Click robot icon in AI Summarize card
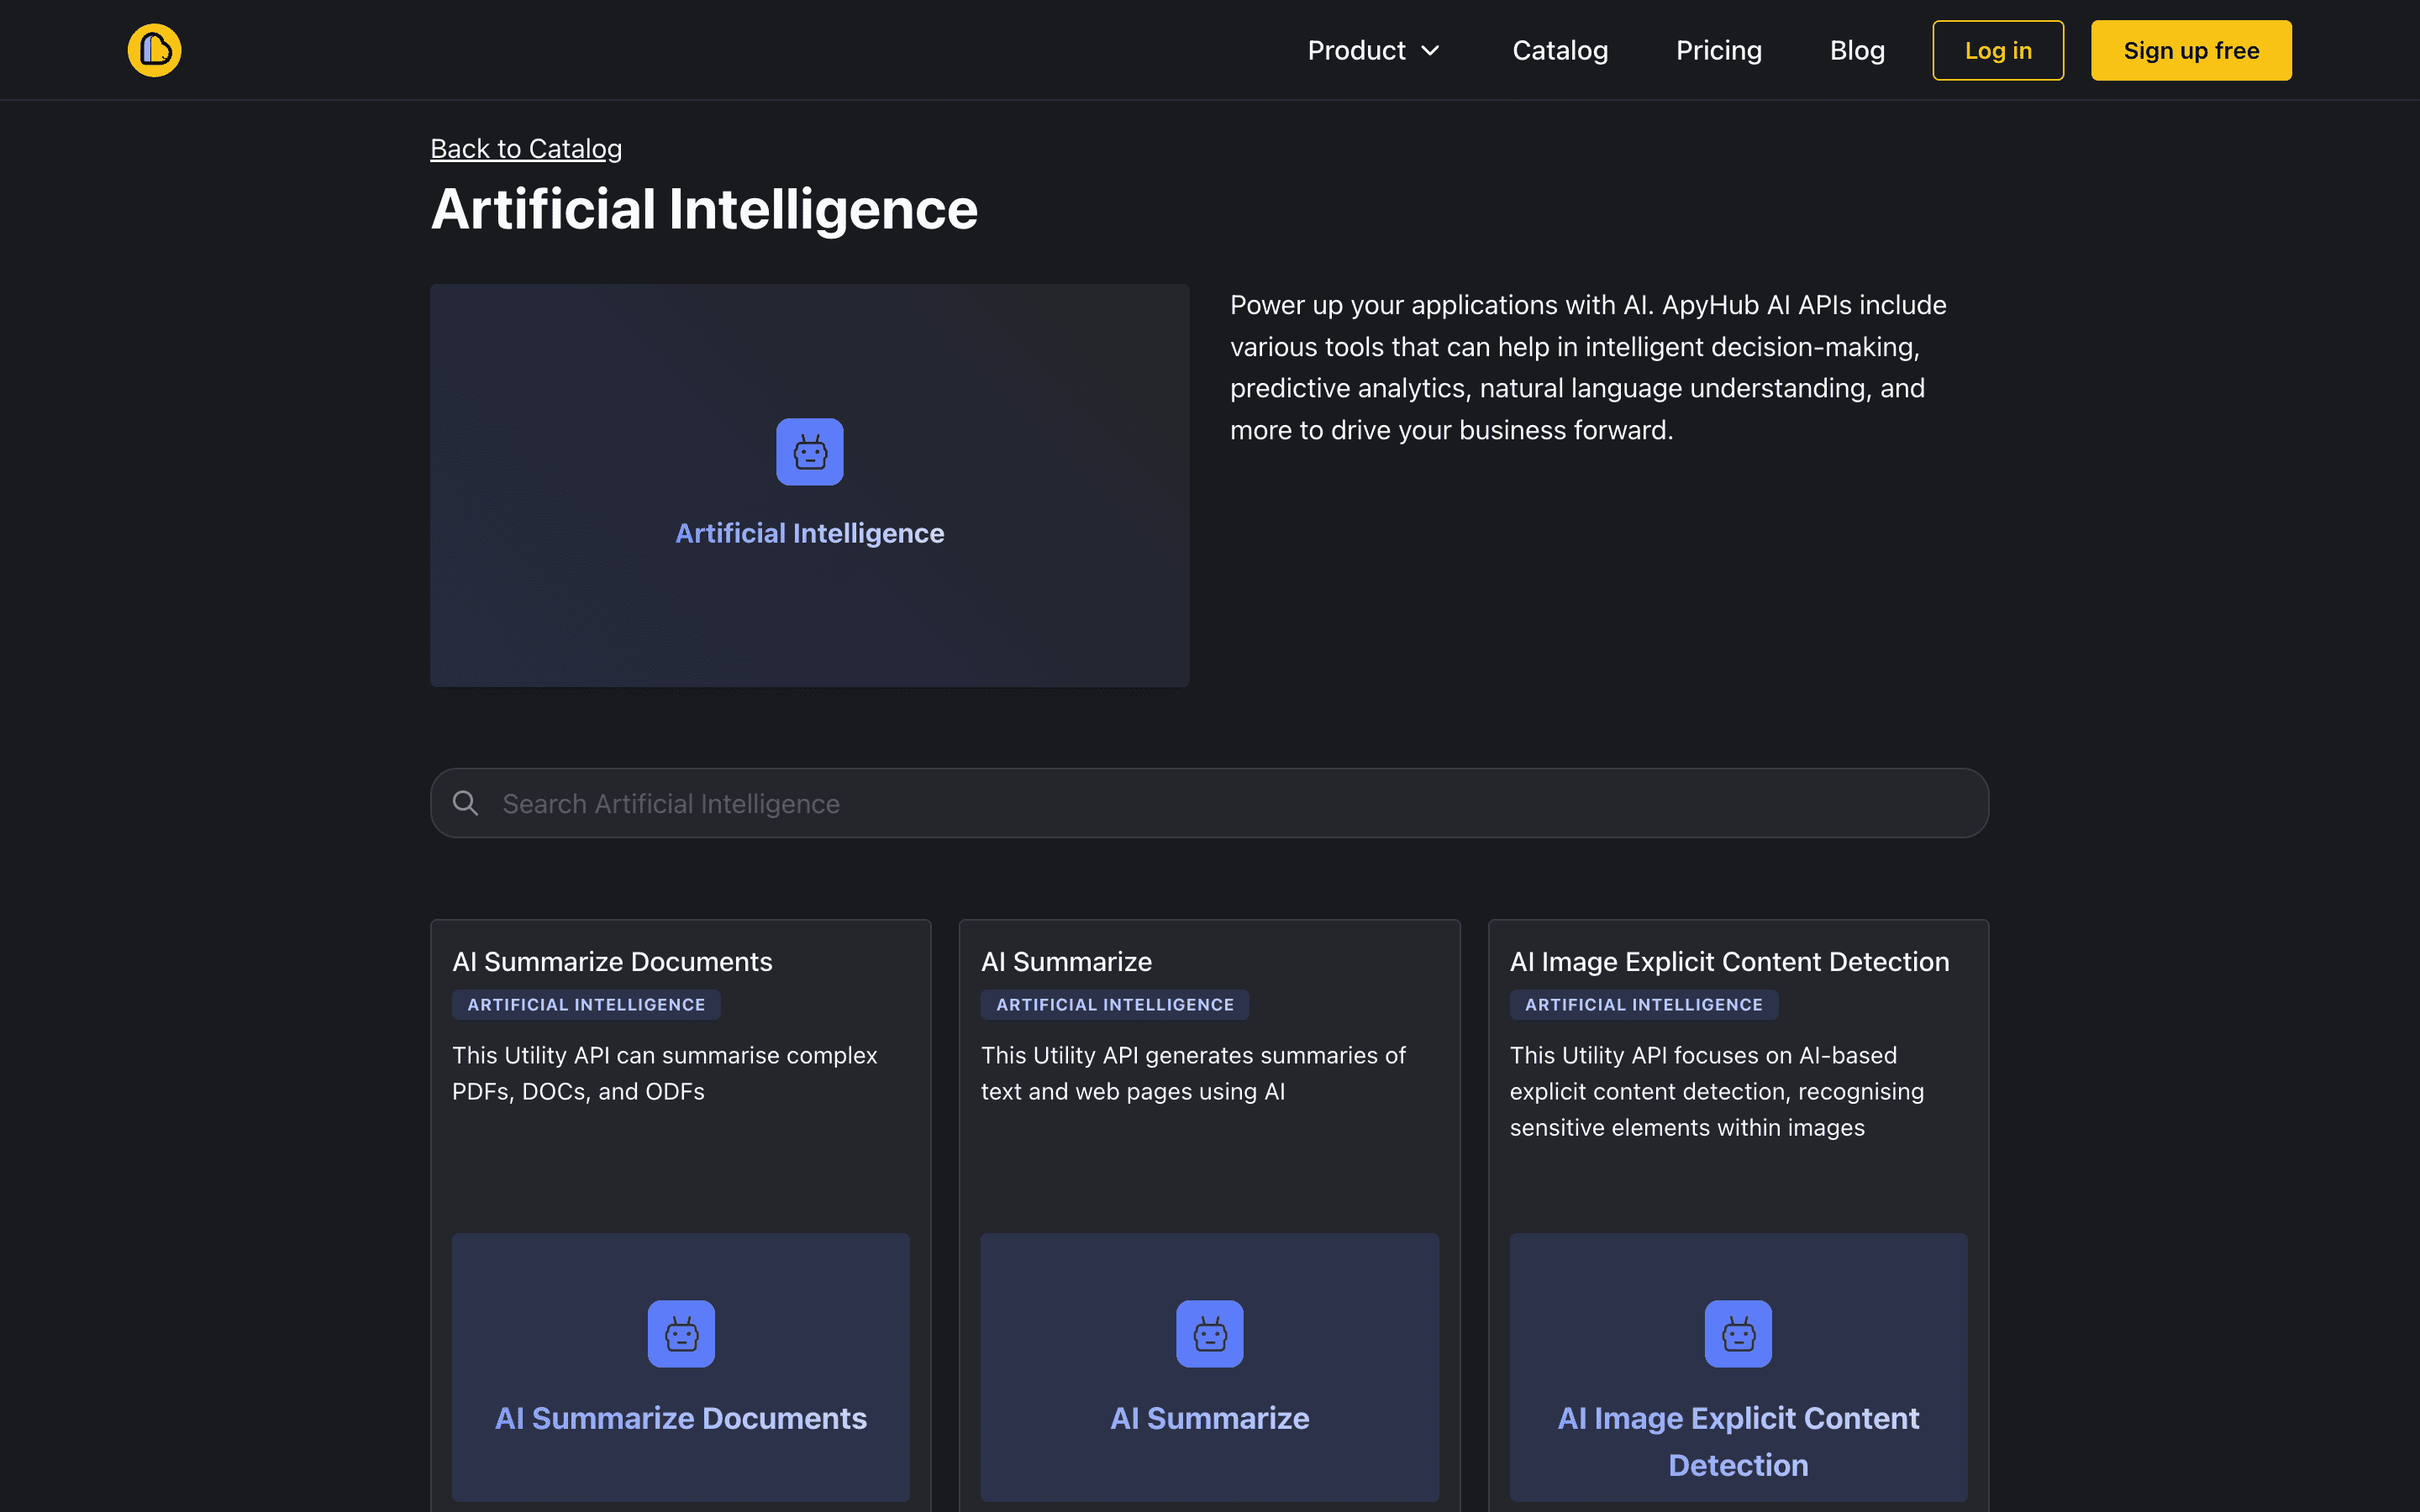Screen dimensions: 2420x1512 point(1209,1333)
